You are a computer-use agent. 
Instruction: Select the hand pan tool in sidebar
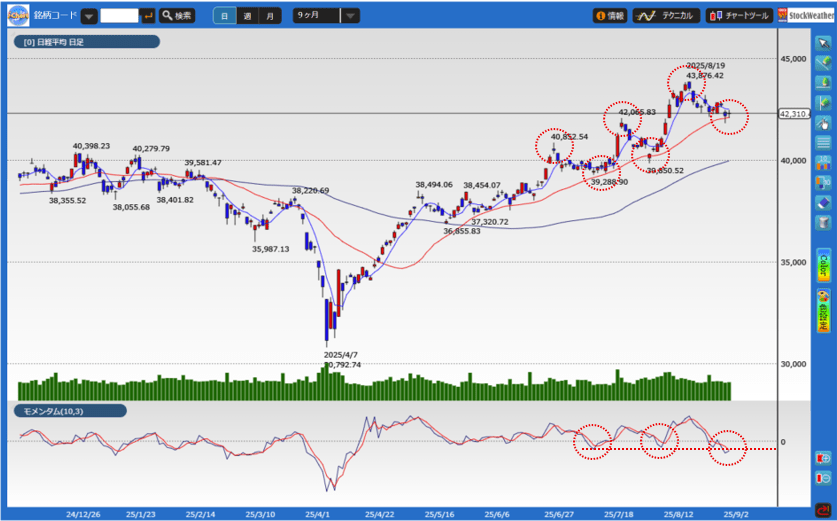pyautogui.click(x=823, y=123)
